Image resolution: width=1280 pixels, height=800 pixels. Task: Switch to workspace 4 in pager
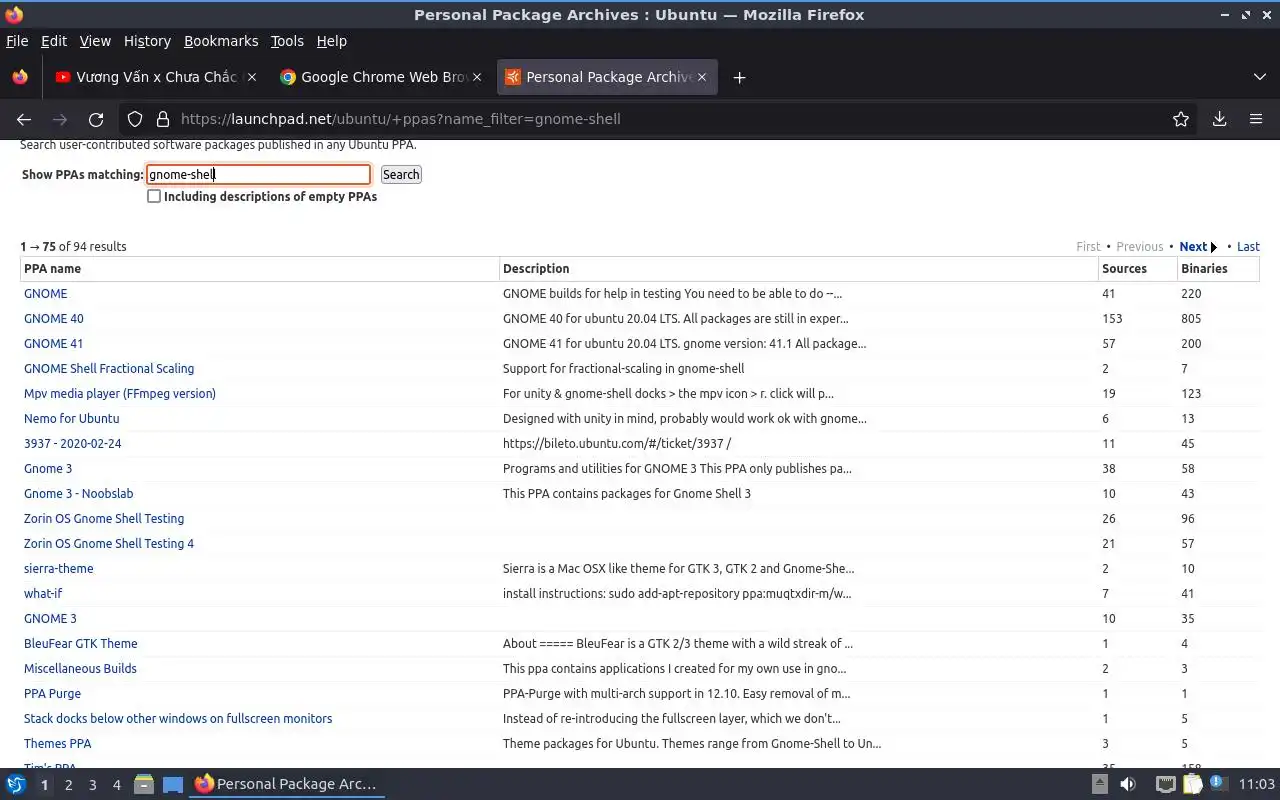click(x=116, y=785)
